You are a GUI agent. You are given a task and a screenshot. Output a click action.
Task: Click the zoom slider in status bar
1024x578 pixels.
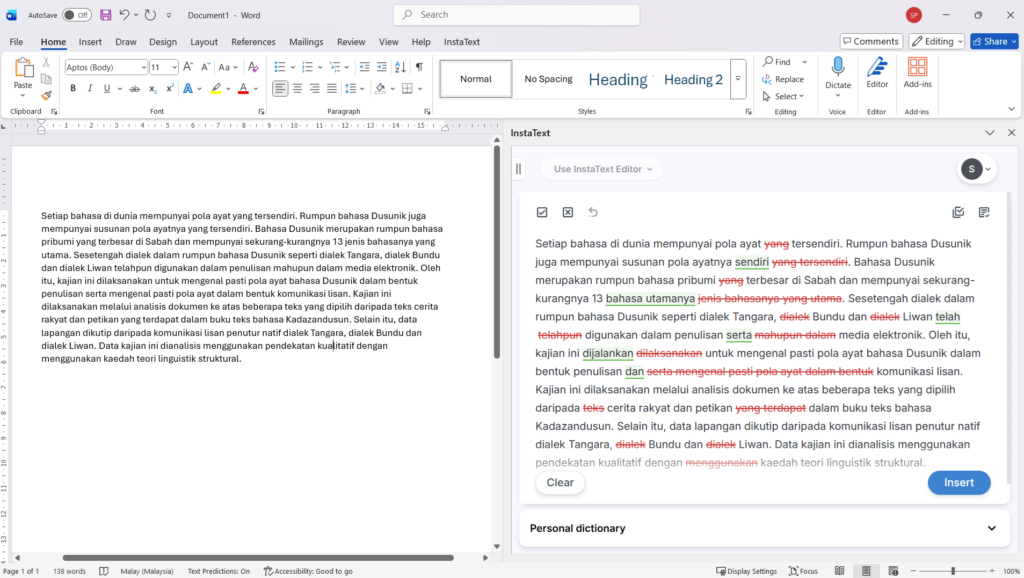tap(952, 571)
